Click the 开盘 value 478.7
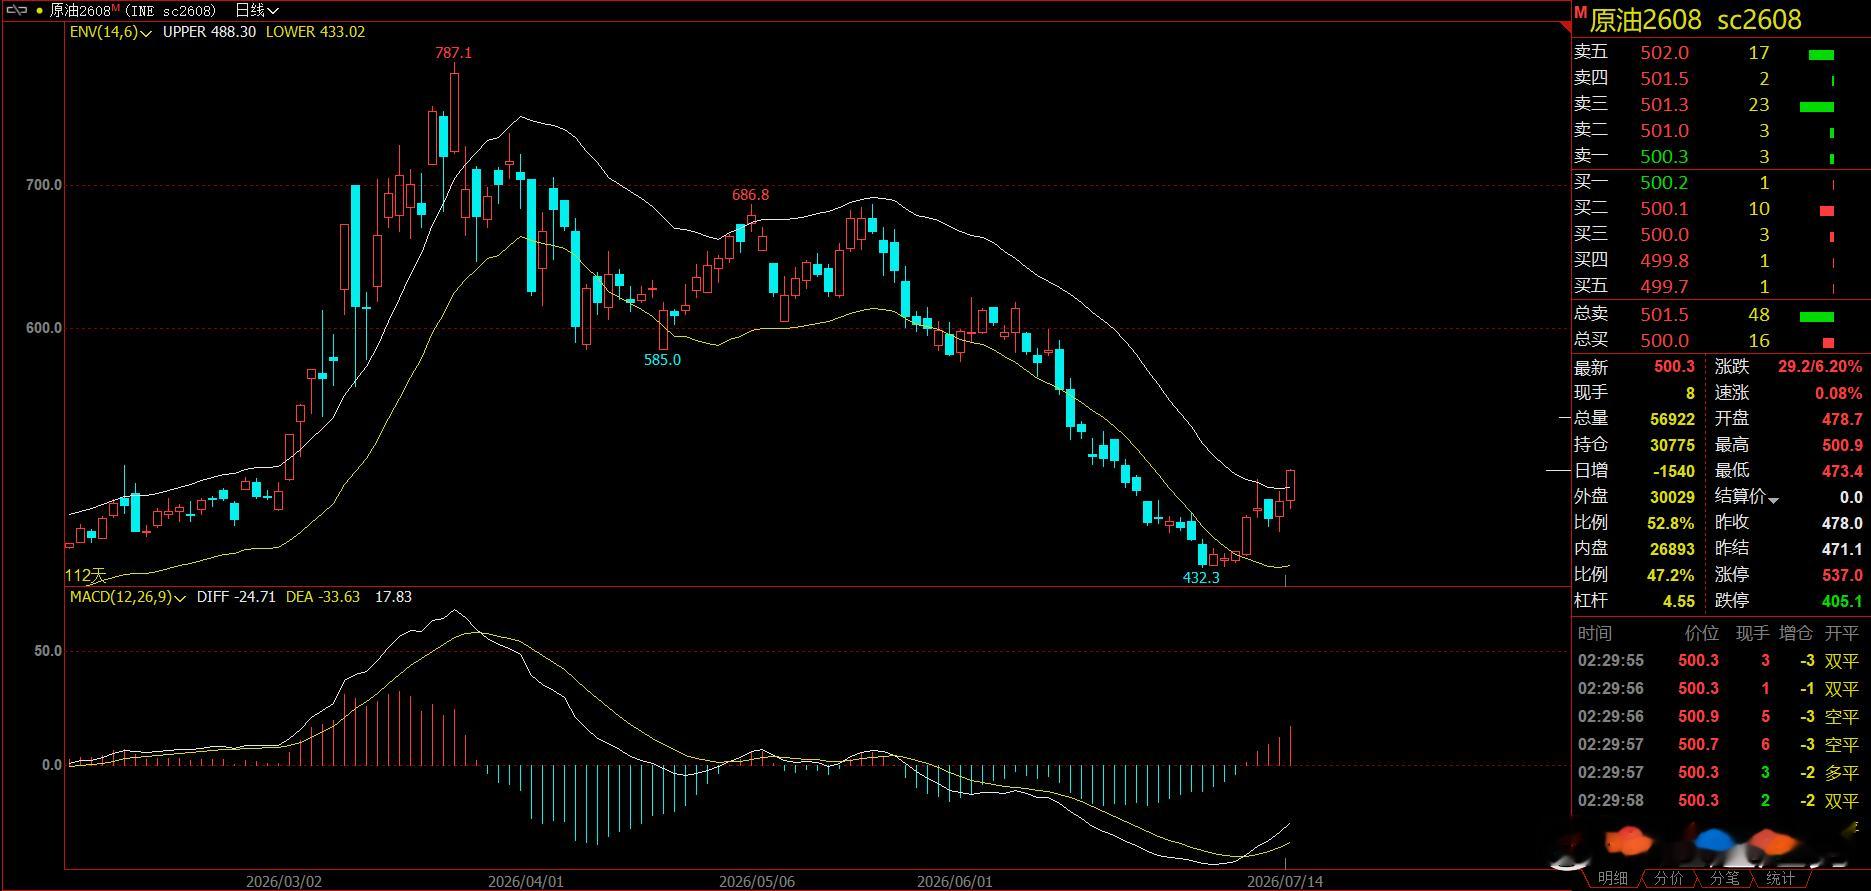Screen dimensions: 1871x891 1843,419
